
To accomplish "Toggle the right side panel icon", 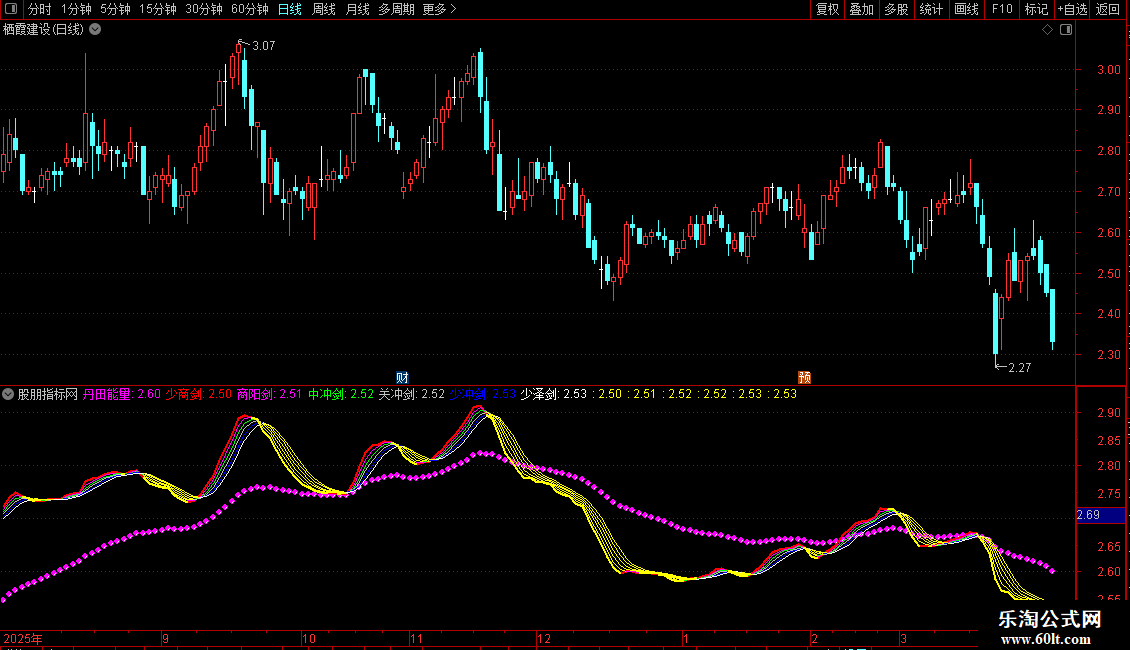I will coord(1066,30).
